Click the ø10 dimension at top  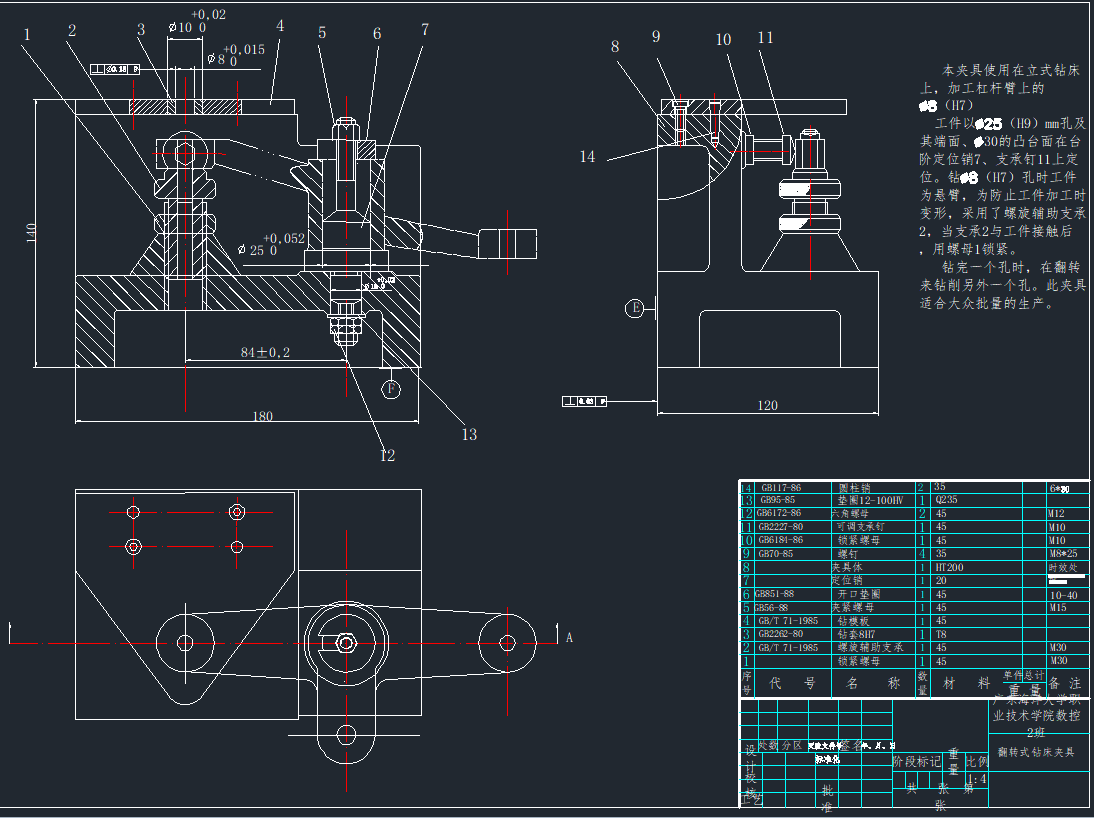pyautogui.click(x=185, y=28)
